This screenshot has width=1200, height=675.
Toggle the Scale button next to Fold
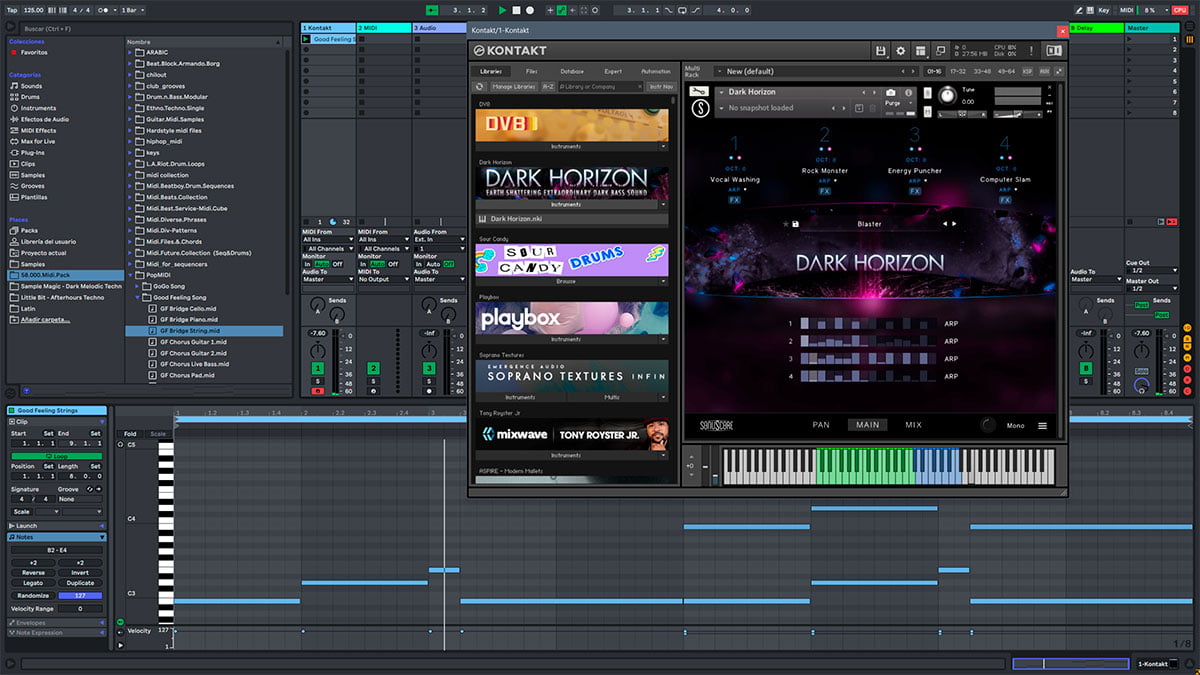(158, 434)
